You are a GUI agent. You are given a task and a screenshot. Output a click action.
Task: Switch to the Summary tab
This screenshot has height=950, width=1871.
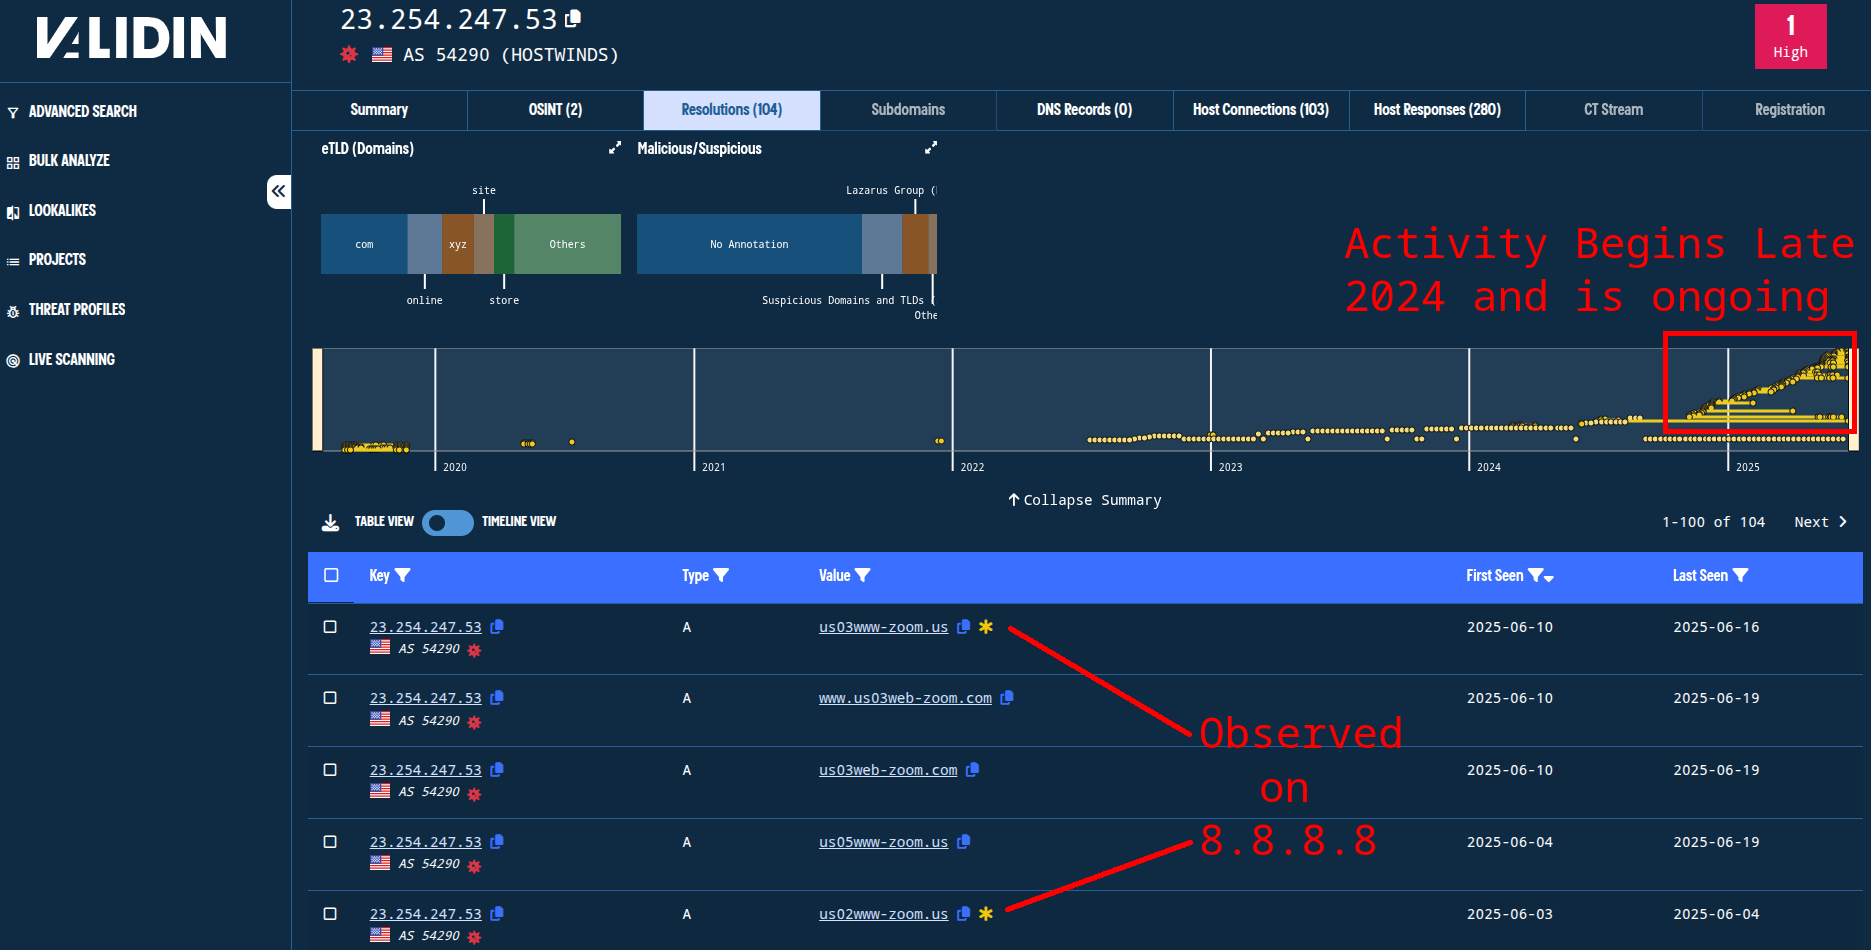pyautogui.click(x=379, y=110)
